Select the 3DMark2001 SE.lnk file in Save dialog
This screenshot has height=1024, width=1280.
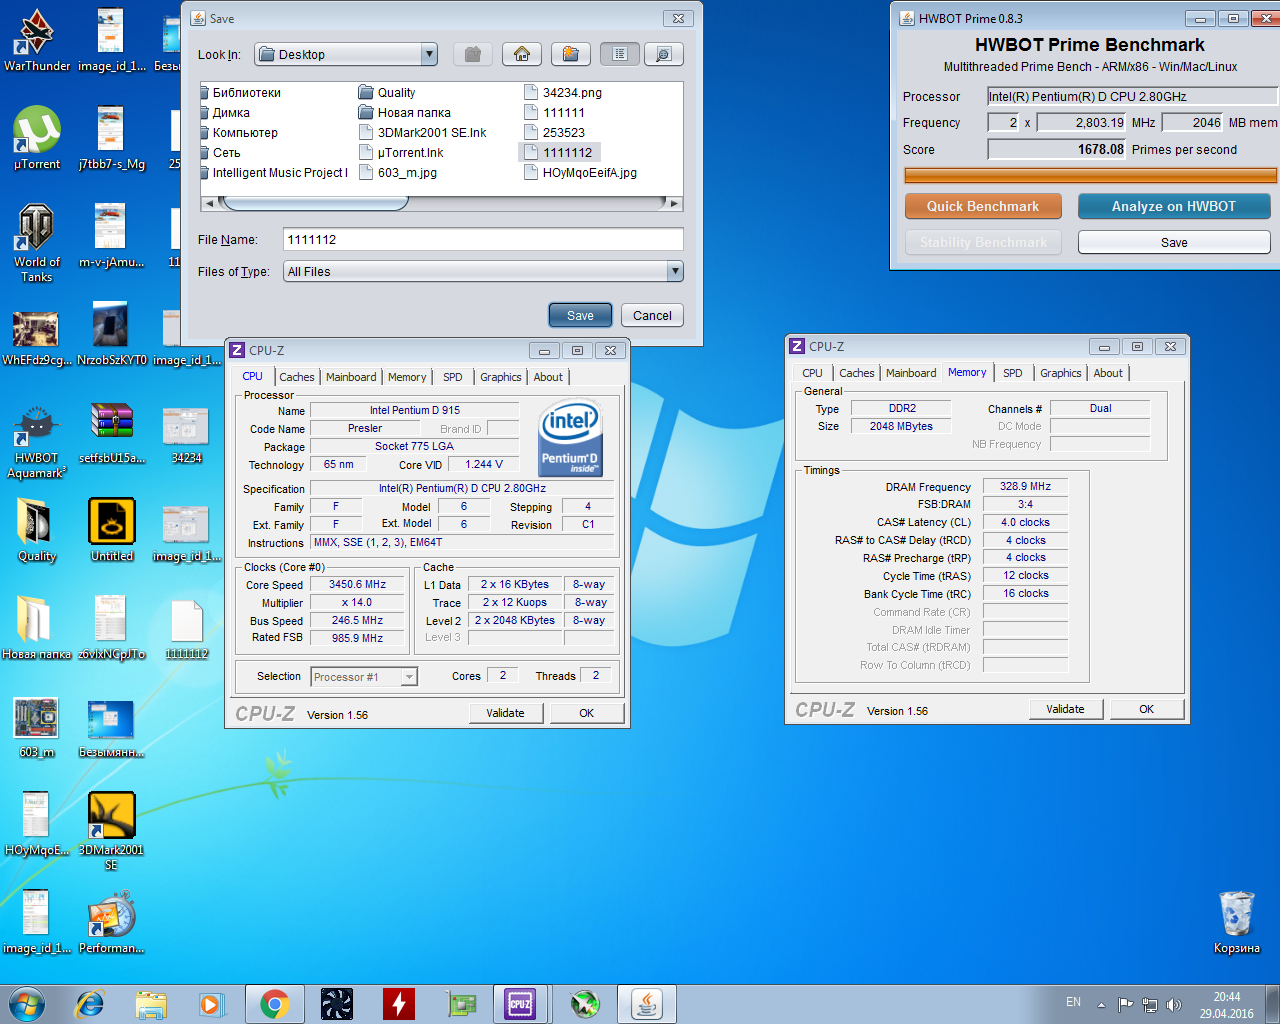(422, 132)
